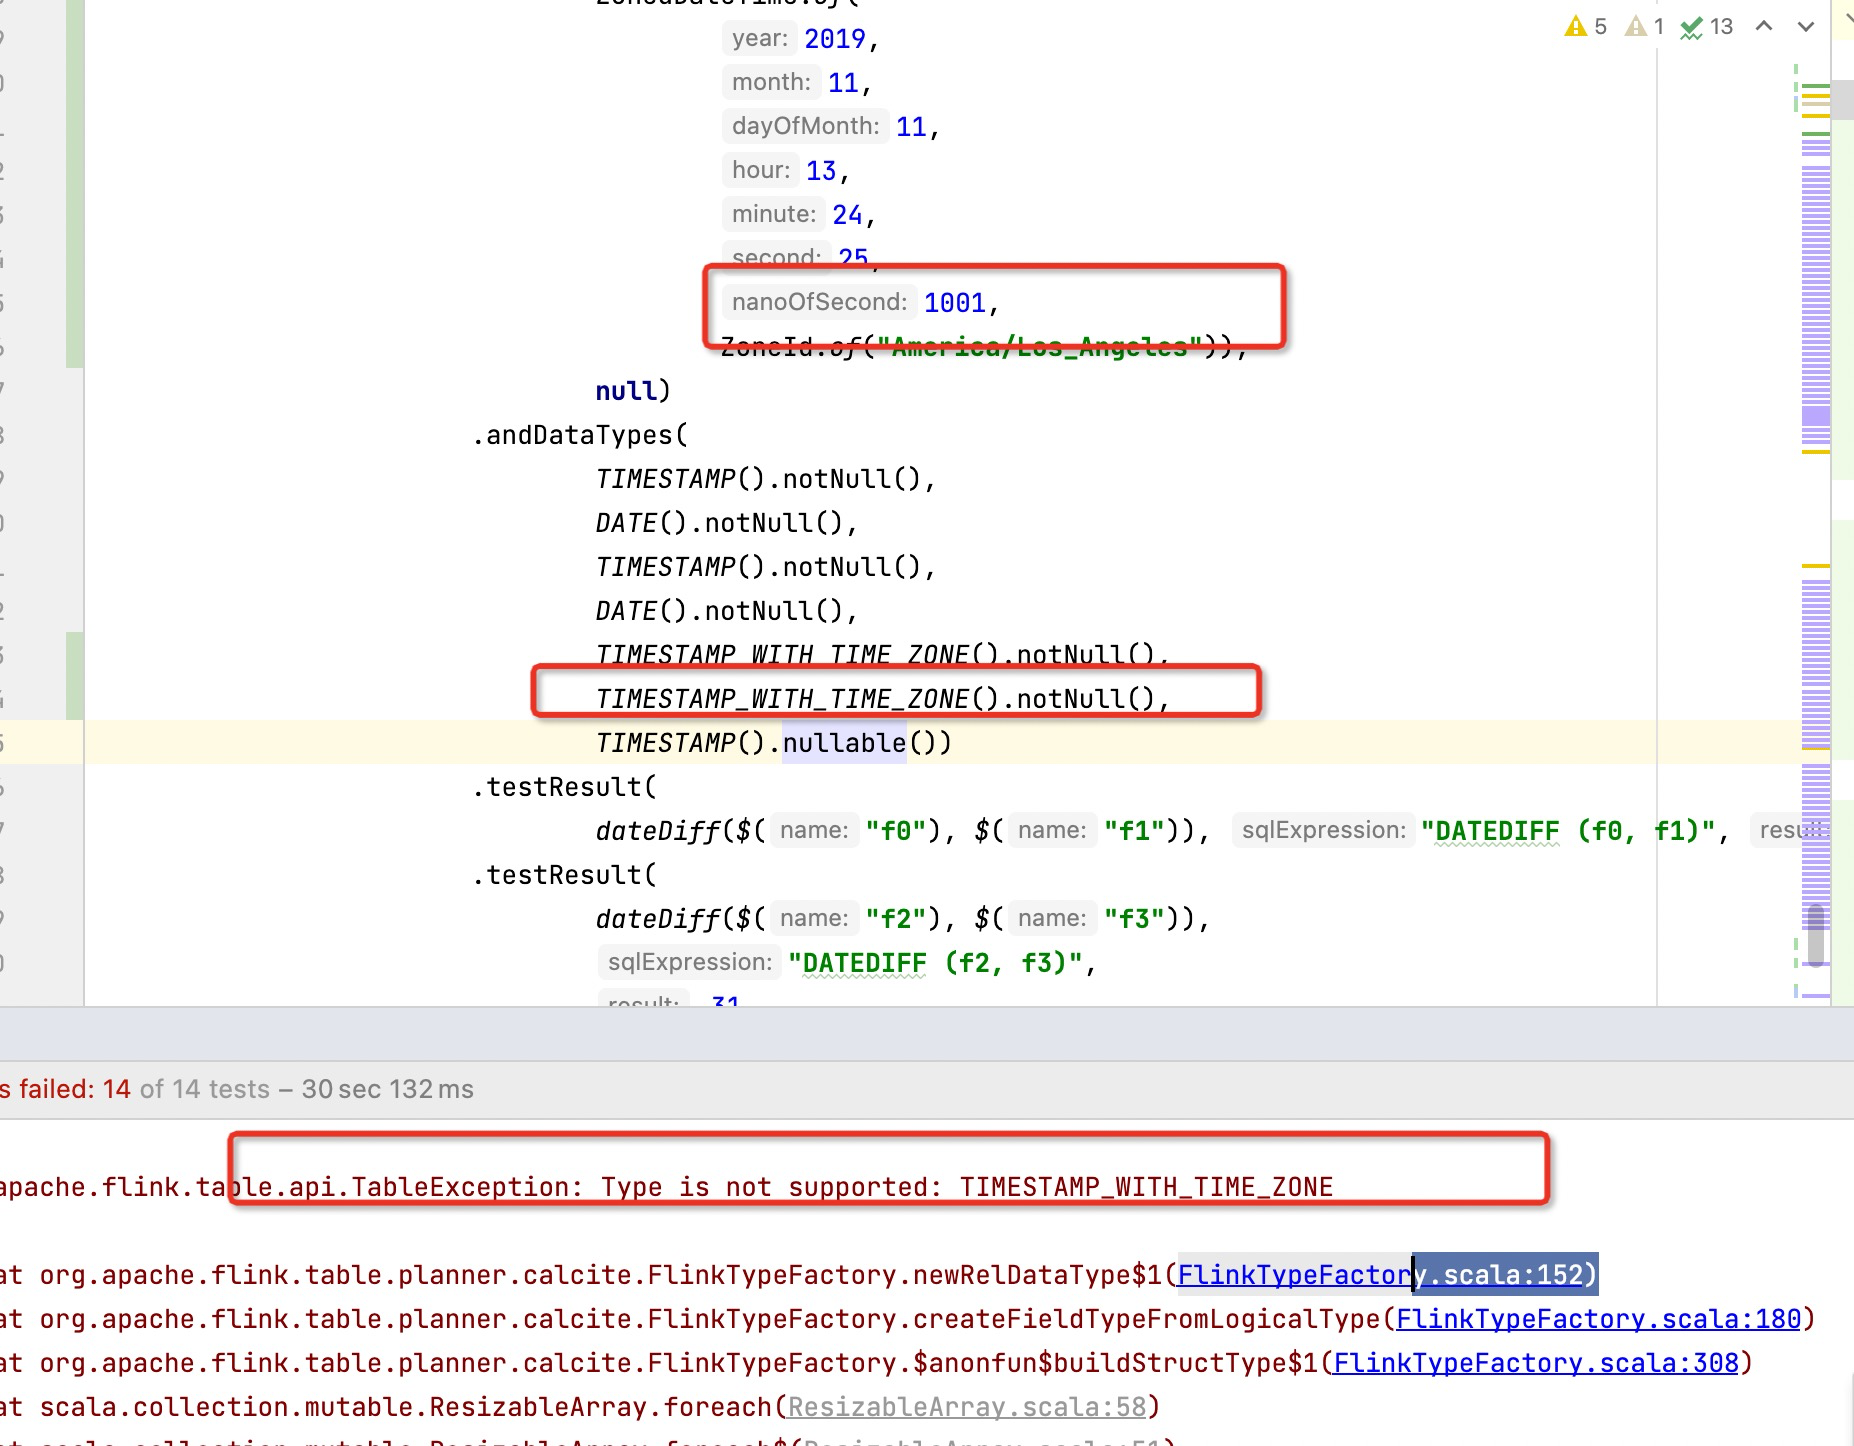Viewport: 1854px width, 1446px height.
Task: Click the nanoOfSecond value 1001
Action: pyautogui.click(x=954, y=303)
